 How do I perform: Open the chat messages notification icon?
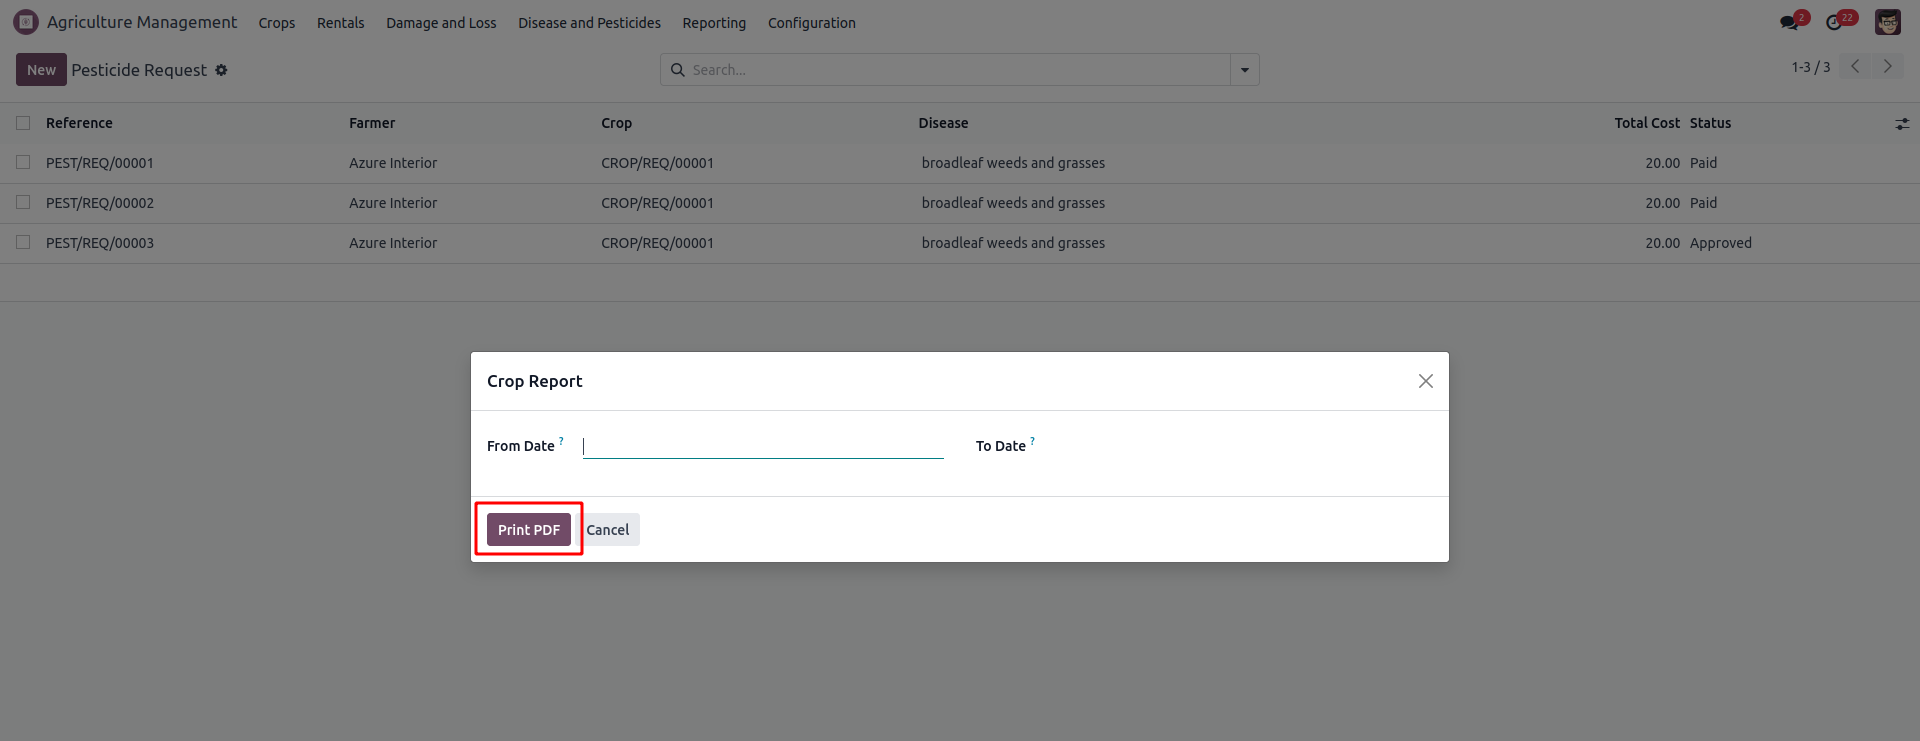[1789, 22]
